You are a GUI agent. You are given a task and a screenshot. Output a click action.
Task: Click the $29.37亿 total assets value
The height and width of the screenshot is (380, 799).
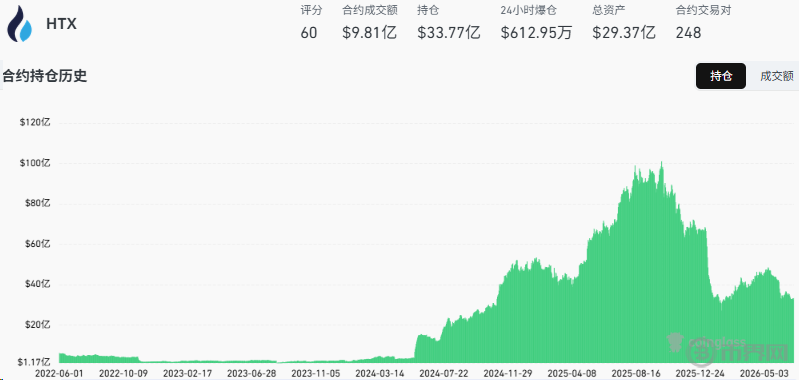click(624, 33)
